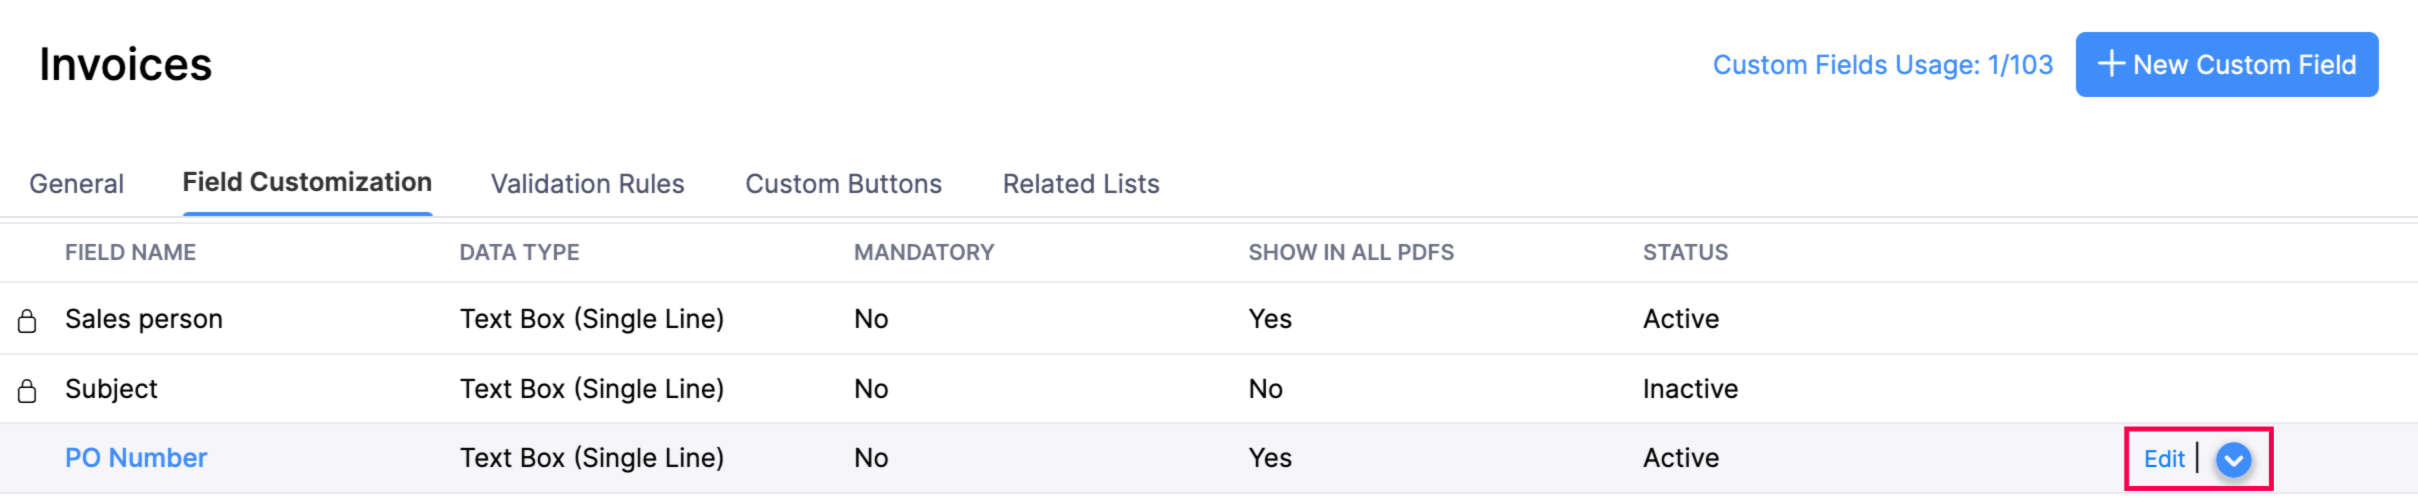This screenshot has width=2418, height=500.
Task: Click the DATA TYPE column header
Action: tap(519, 253)
